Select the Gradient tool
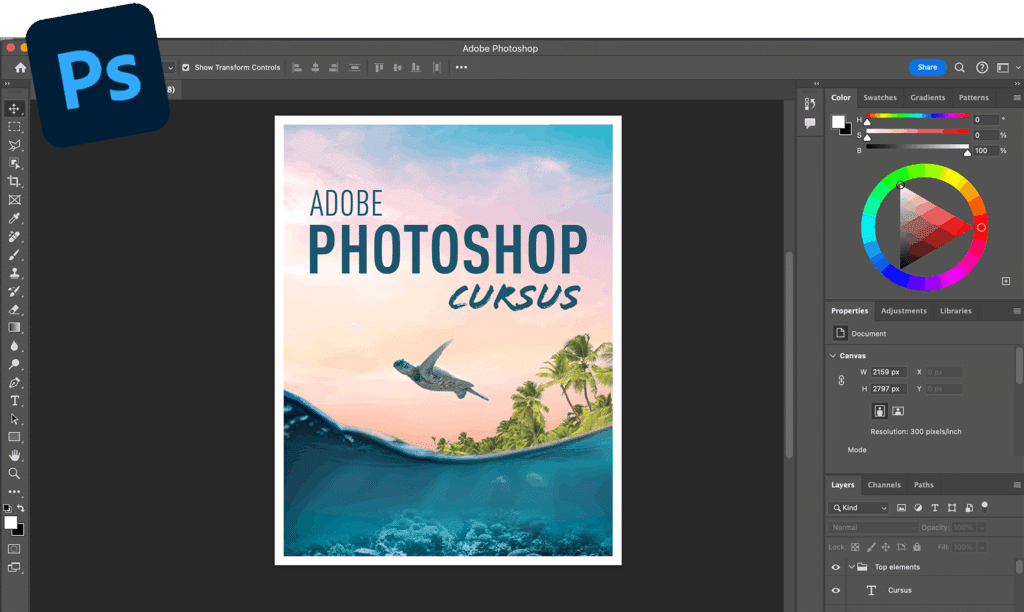The width and height of the screenshot is (1024, 612). click(x=14, y=328)
